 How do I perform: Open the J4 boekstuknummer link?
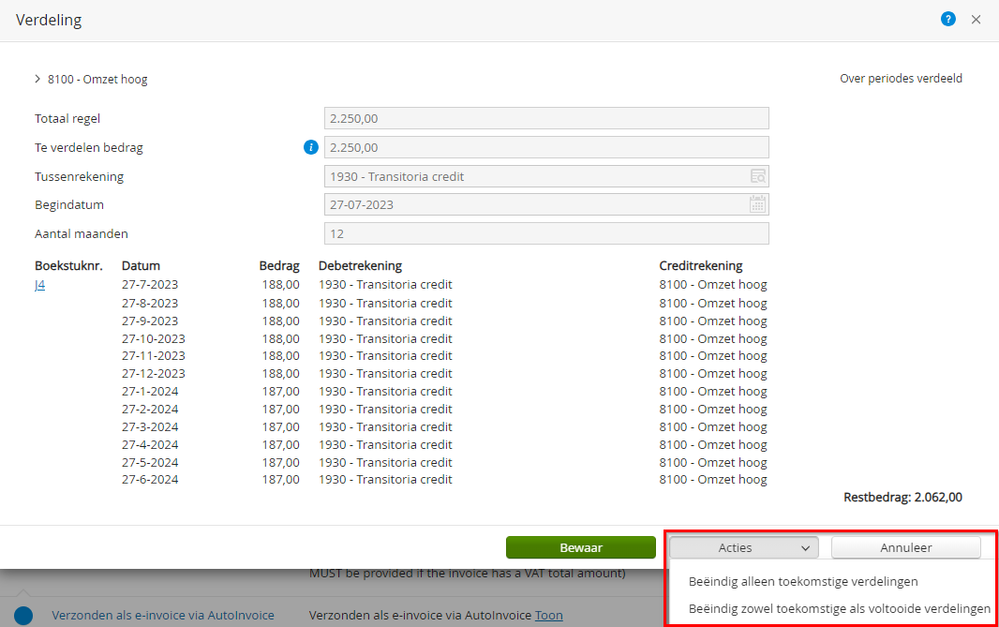click(40, 285)
